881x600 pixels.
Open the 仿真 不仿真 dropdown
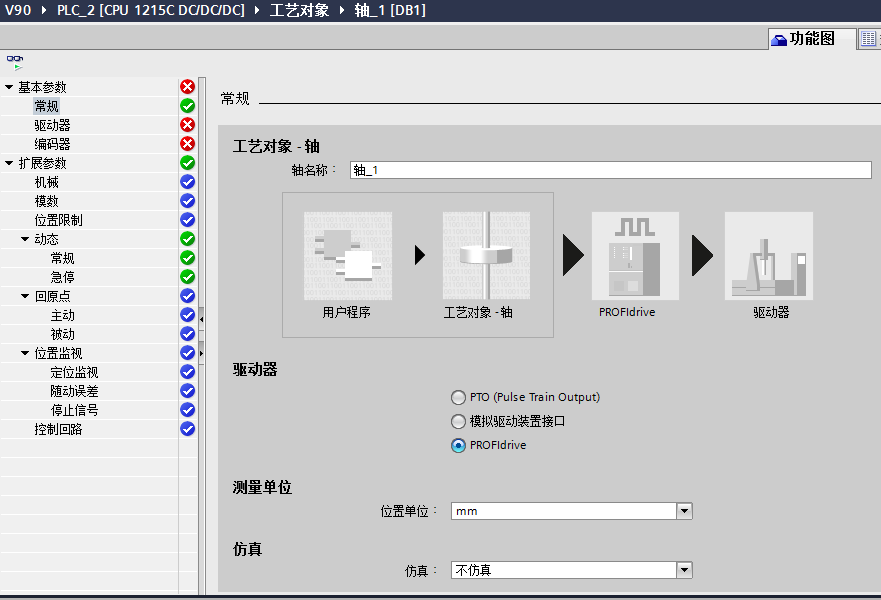coord(684,570)
